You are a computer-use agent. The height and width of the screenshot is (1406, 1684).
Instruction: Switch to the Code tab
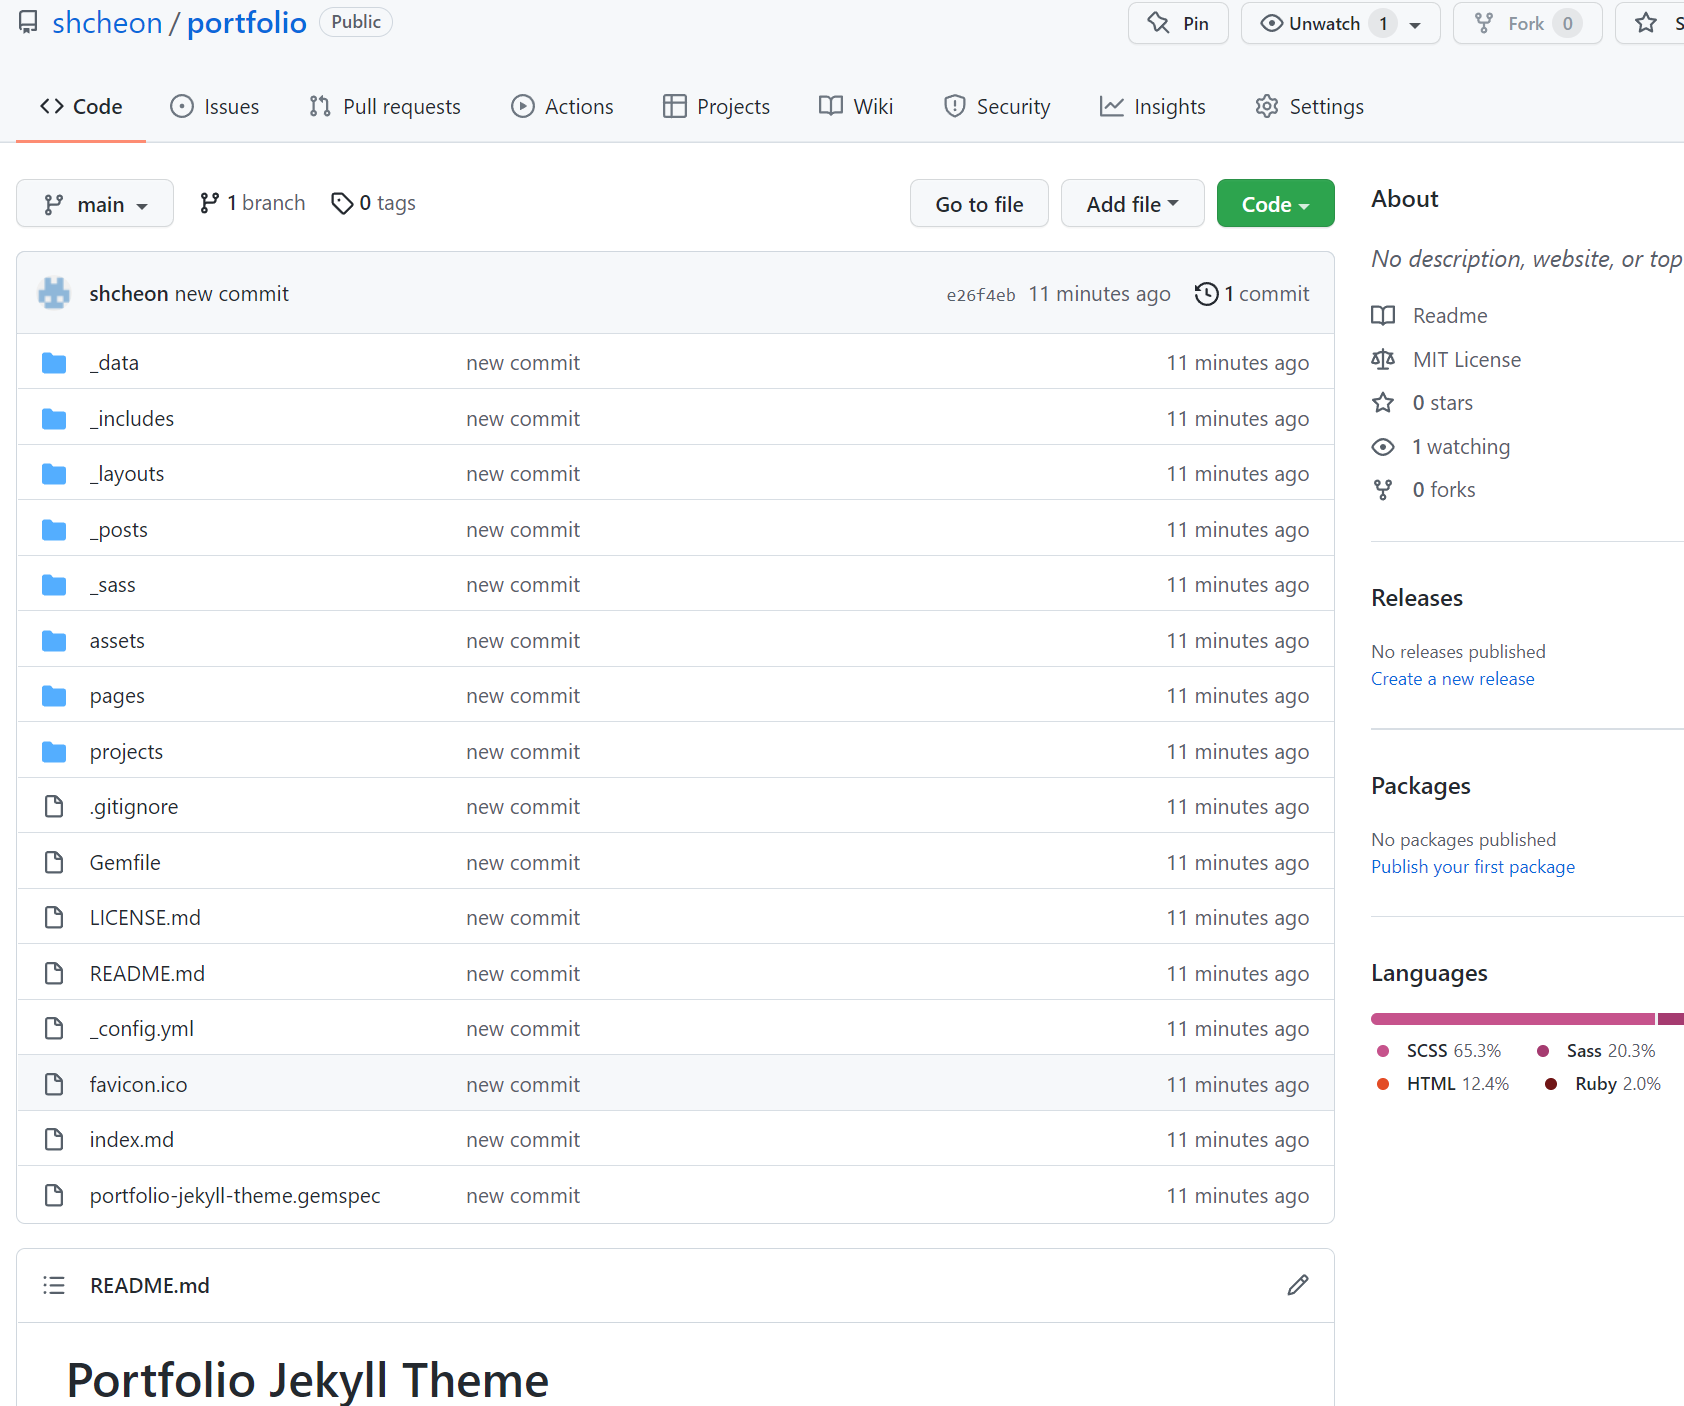coord(81,106)
